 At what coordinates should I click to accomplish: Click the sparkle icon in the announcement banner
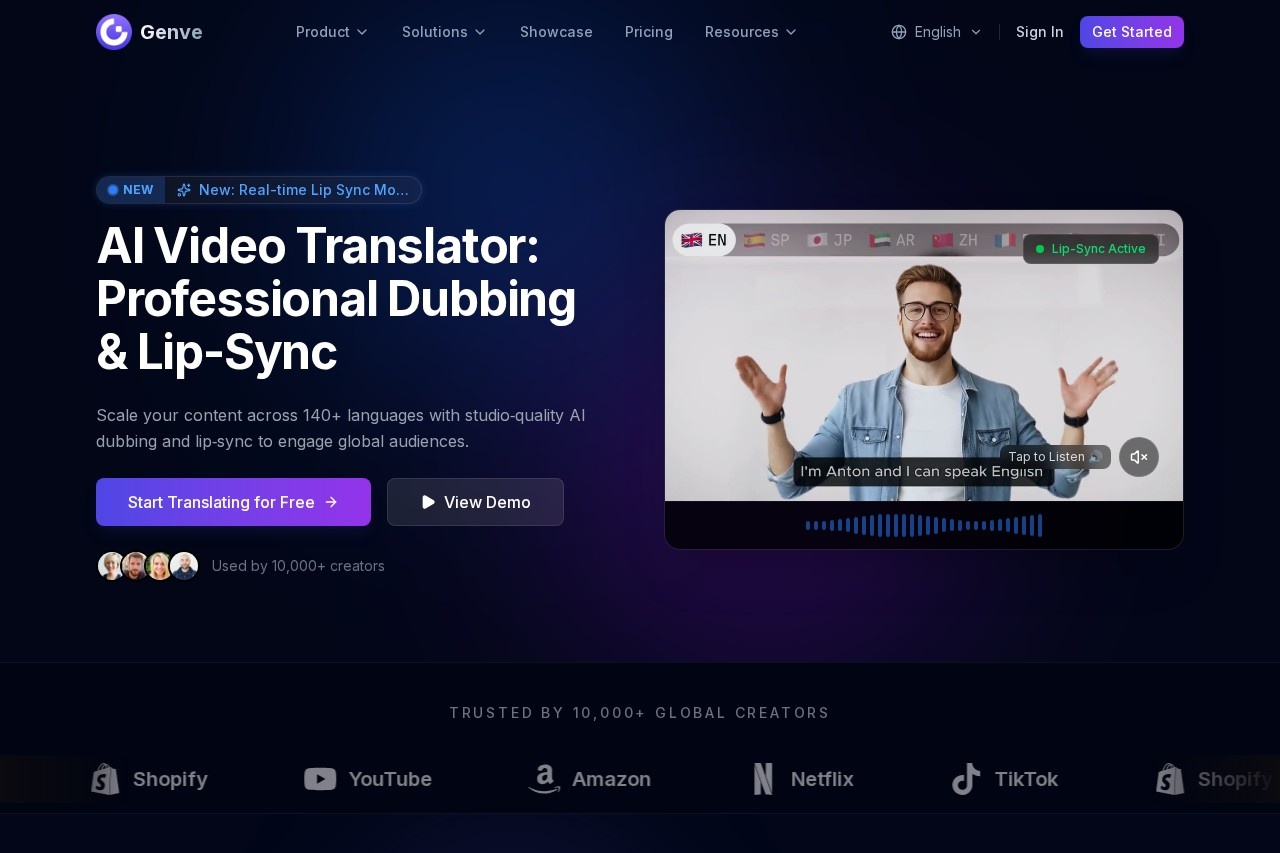pos(184,190)
